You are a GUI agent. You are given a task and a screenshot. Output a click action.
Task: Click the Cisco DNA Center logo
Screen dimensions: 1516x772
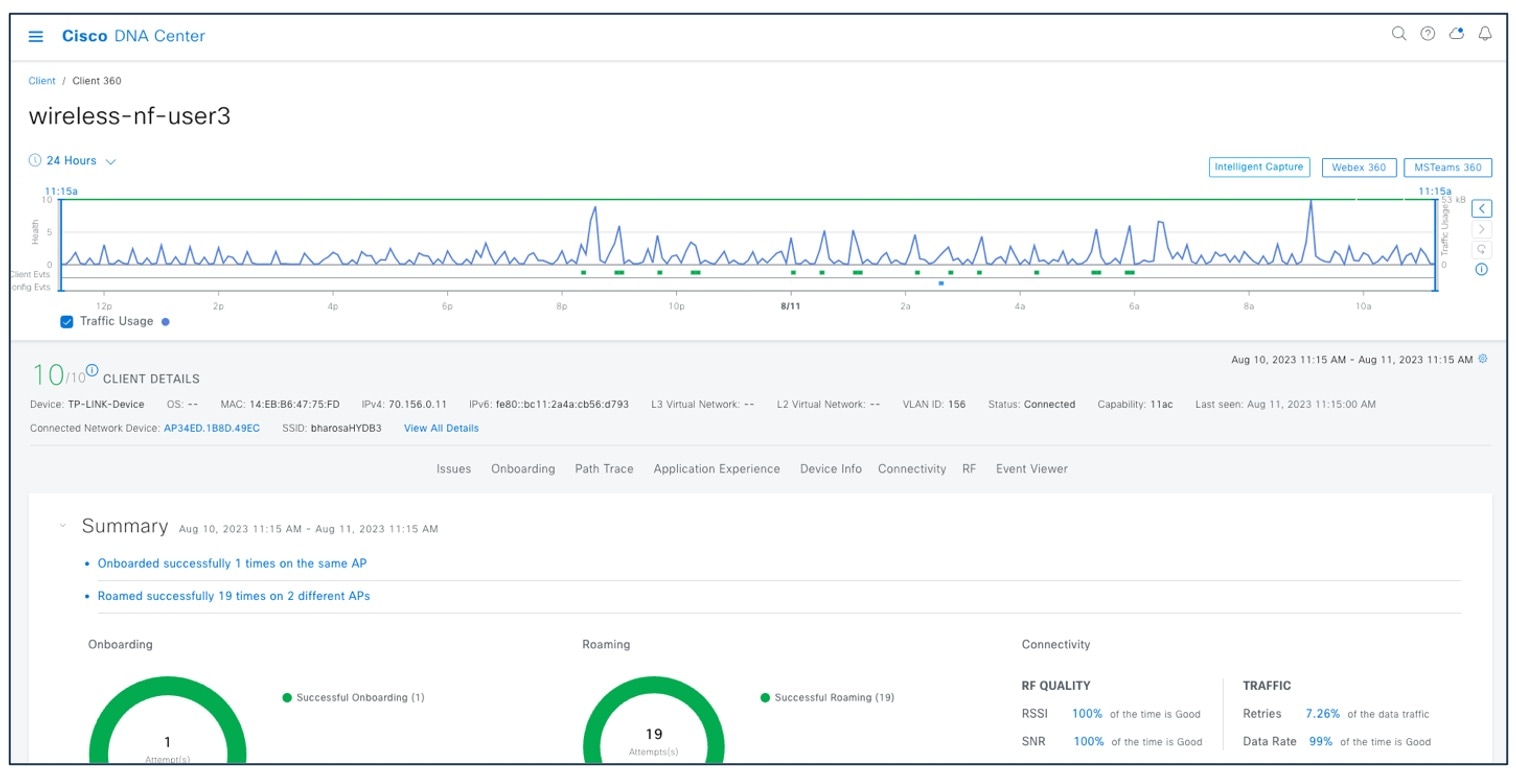pos(133,36)
